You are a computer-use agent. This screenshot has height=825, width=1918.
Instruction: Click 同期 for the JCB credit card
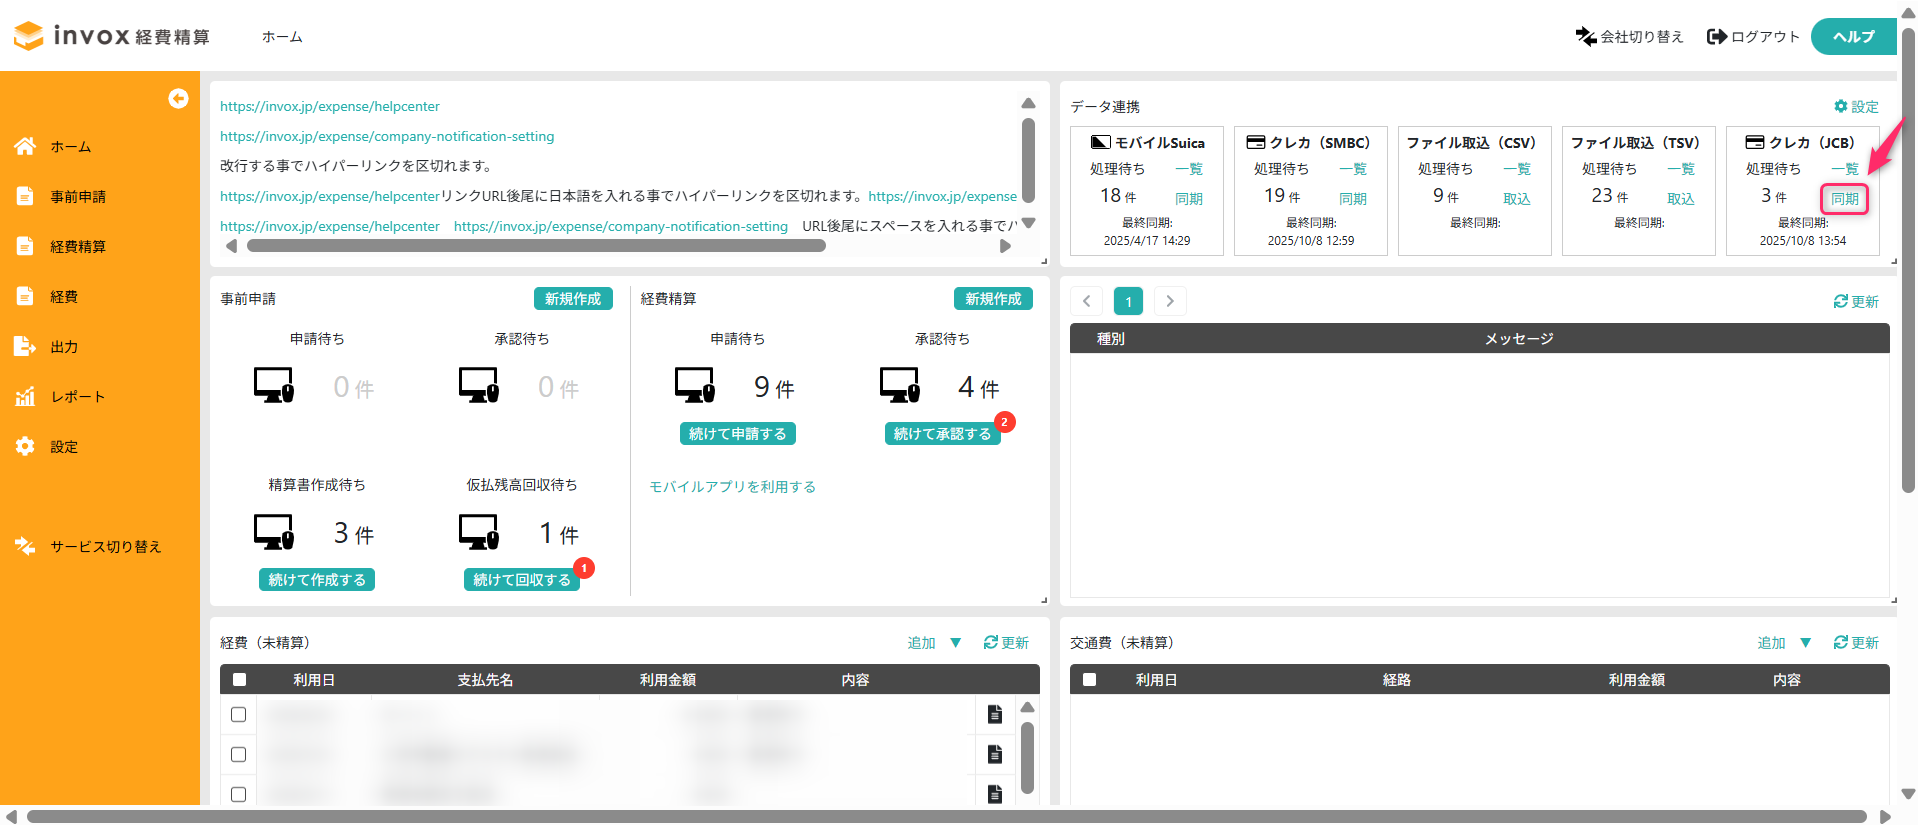[x=1844, y=199]
